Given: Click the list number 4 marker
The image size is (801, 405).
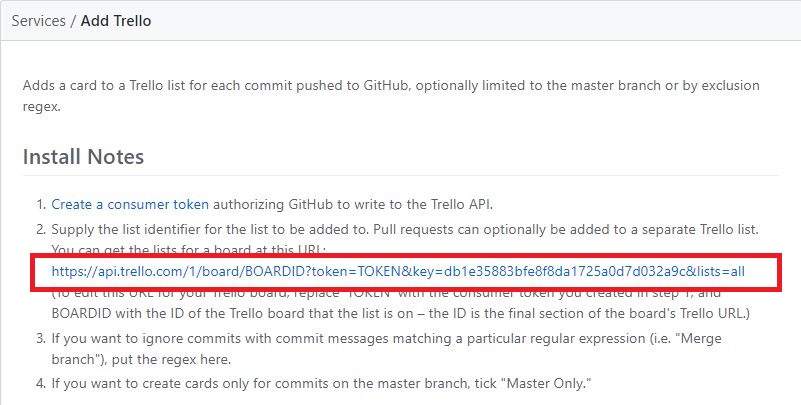Looking at the screenshot, I should tap(41, 383).
